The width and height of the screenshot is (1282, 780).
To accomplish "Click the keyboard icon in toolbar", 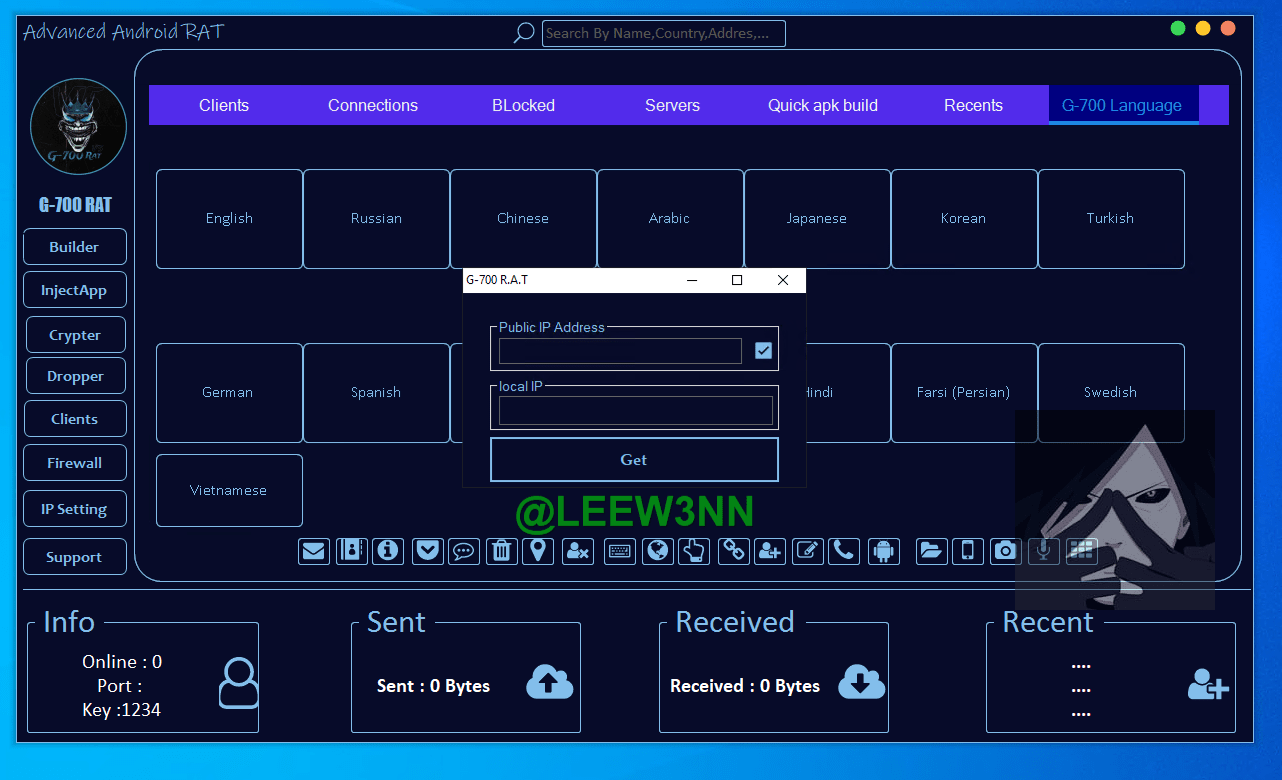I will pos(620,551).
